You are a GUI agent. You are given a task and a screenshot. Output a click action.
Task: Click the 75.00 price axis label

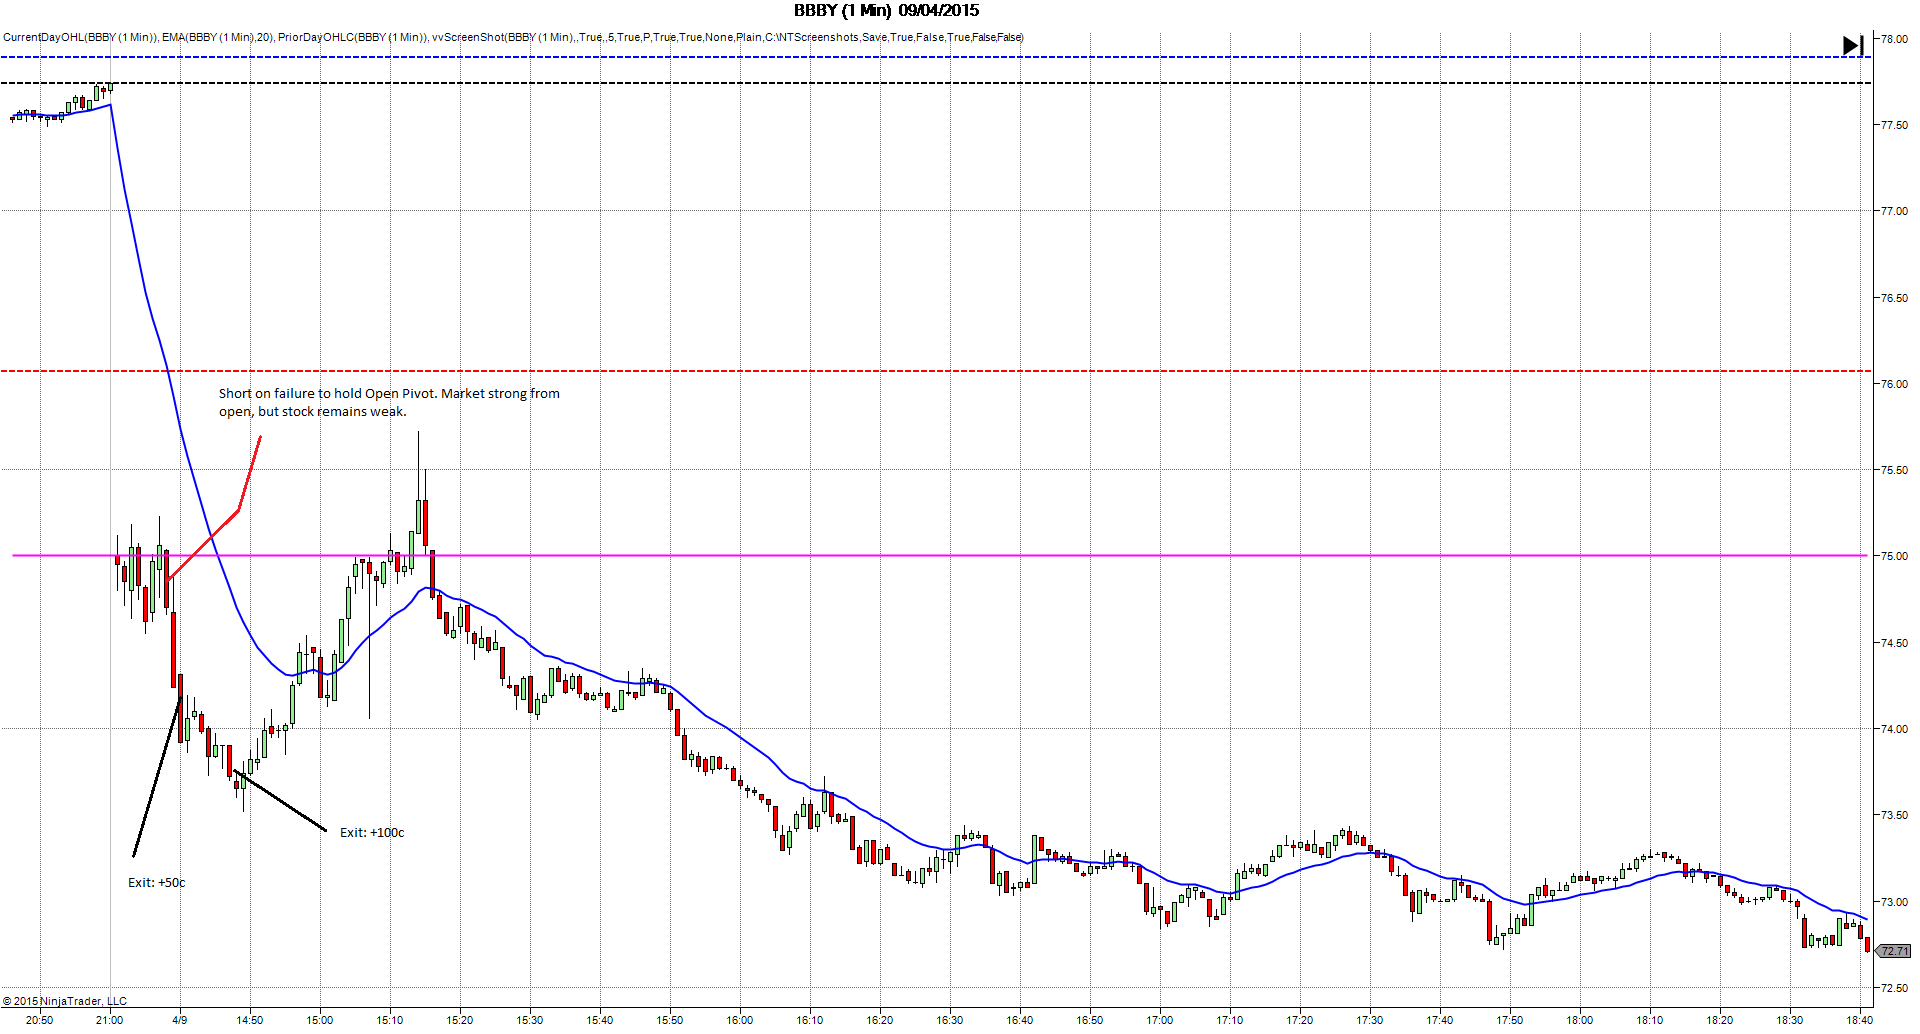(1894, 556)
